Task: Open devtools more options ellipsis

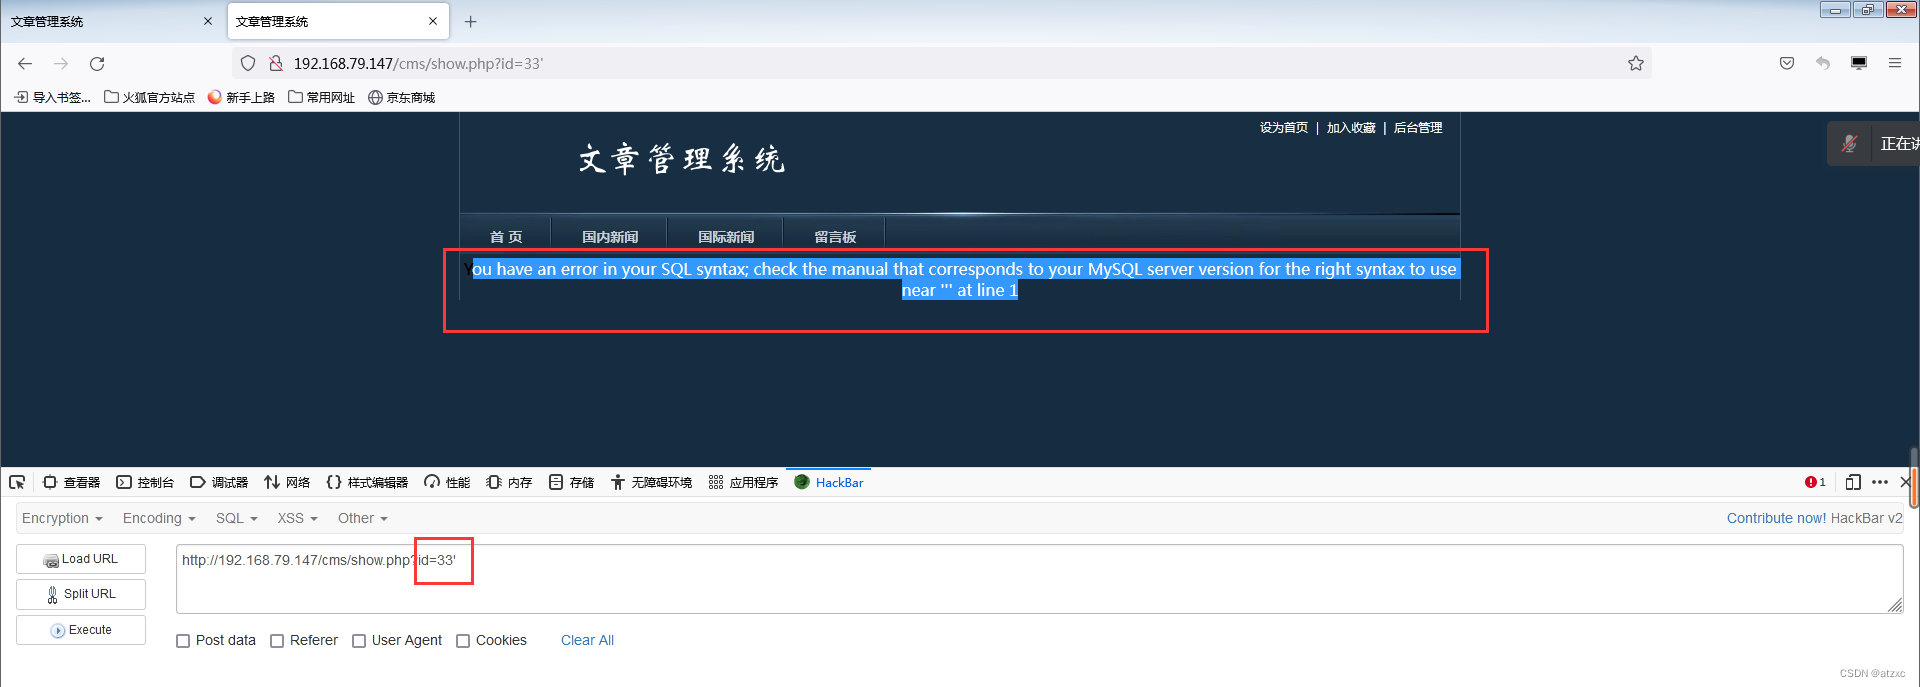Action: [1880, 482]
